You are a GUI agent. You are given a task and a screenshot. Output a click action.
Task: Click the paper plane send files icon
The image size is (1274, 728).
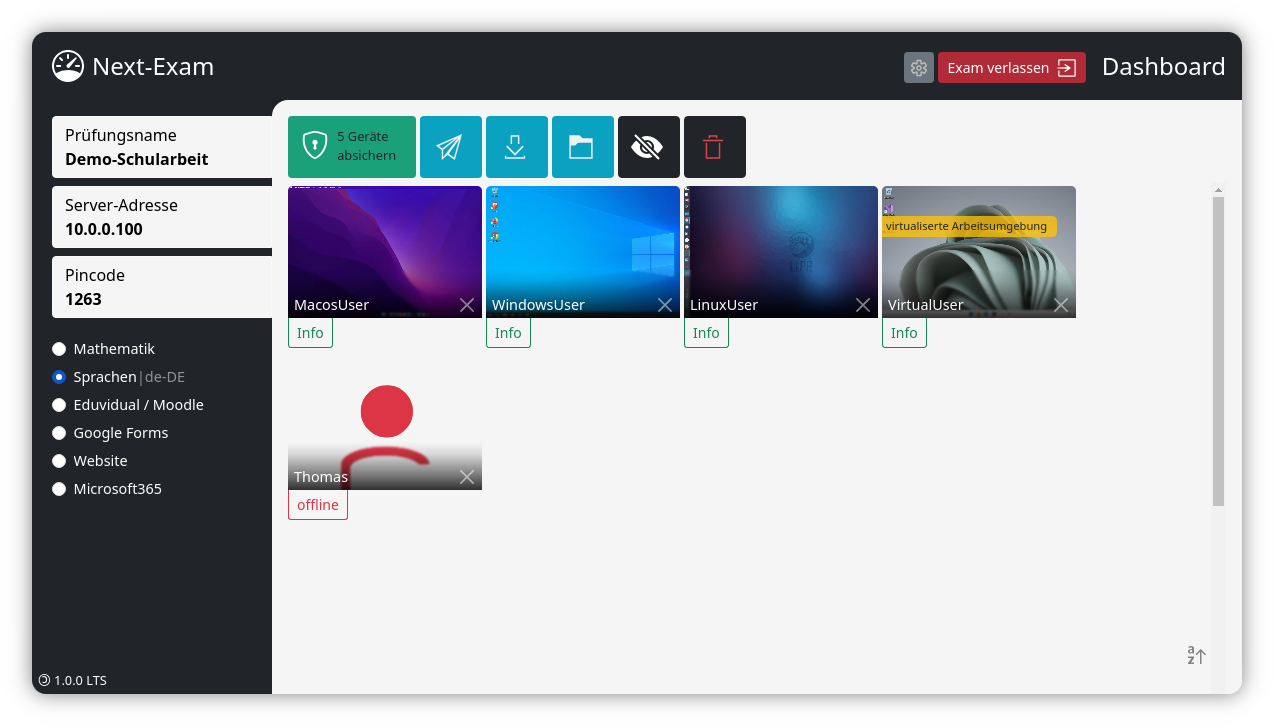click(450, 147)
